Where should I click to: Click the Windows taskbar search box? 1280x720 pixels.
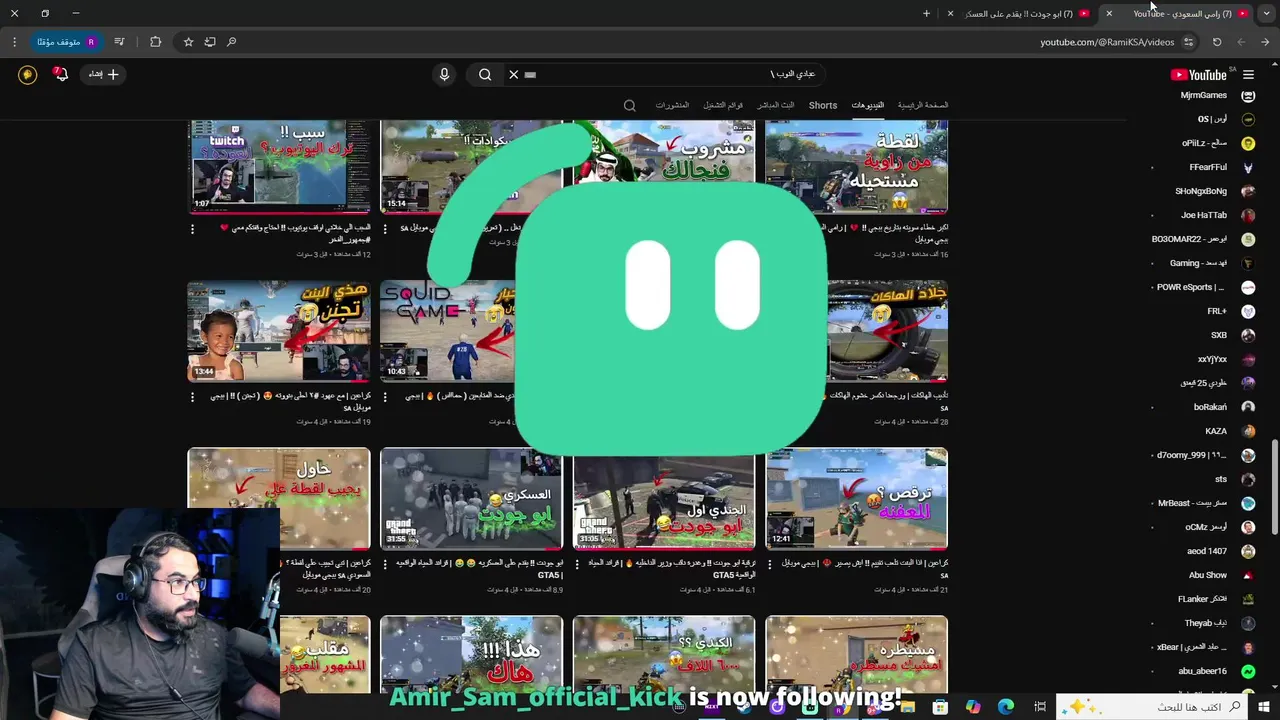pyautogui.click(x=1150, y=707)
